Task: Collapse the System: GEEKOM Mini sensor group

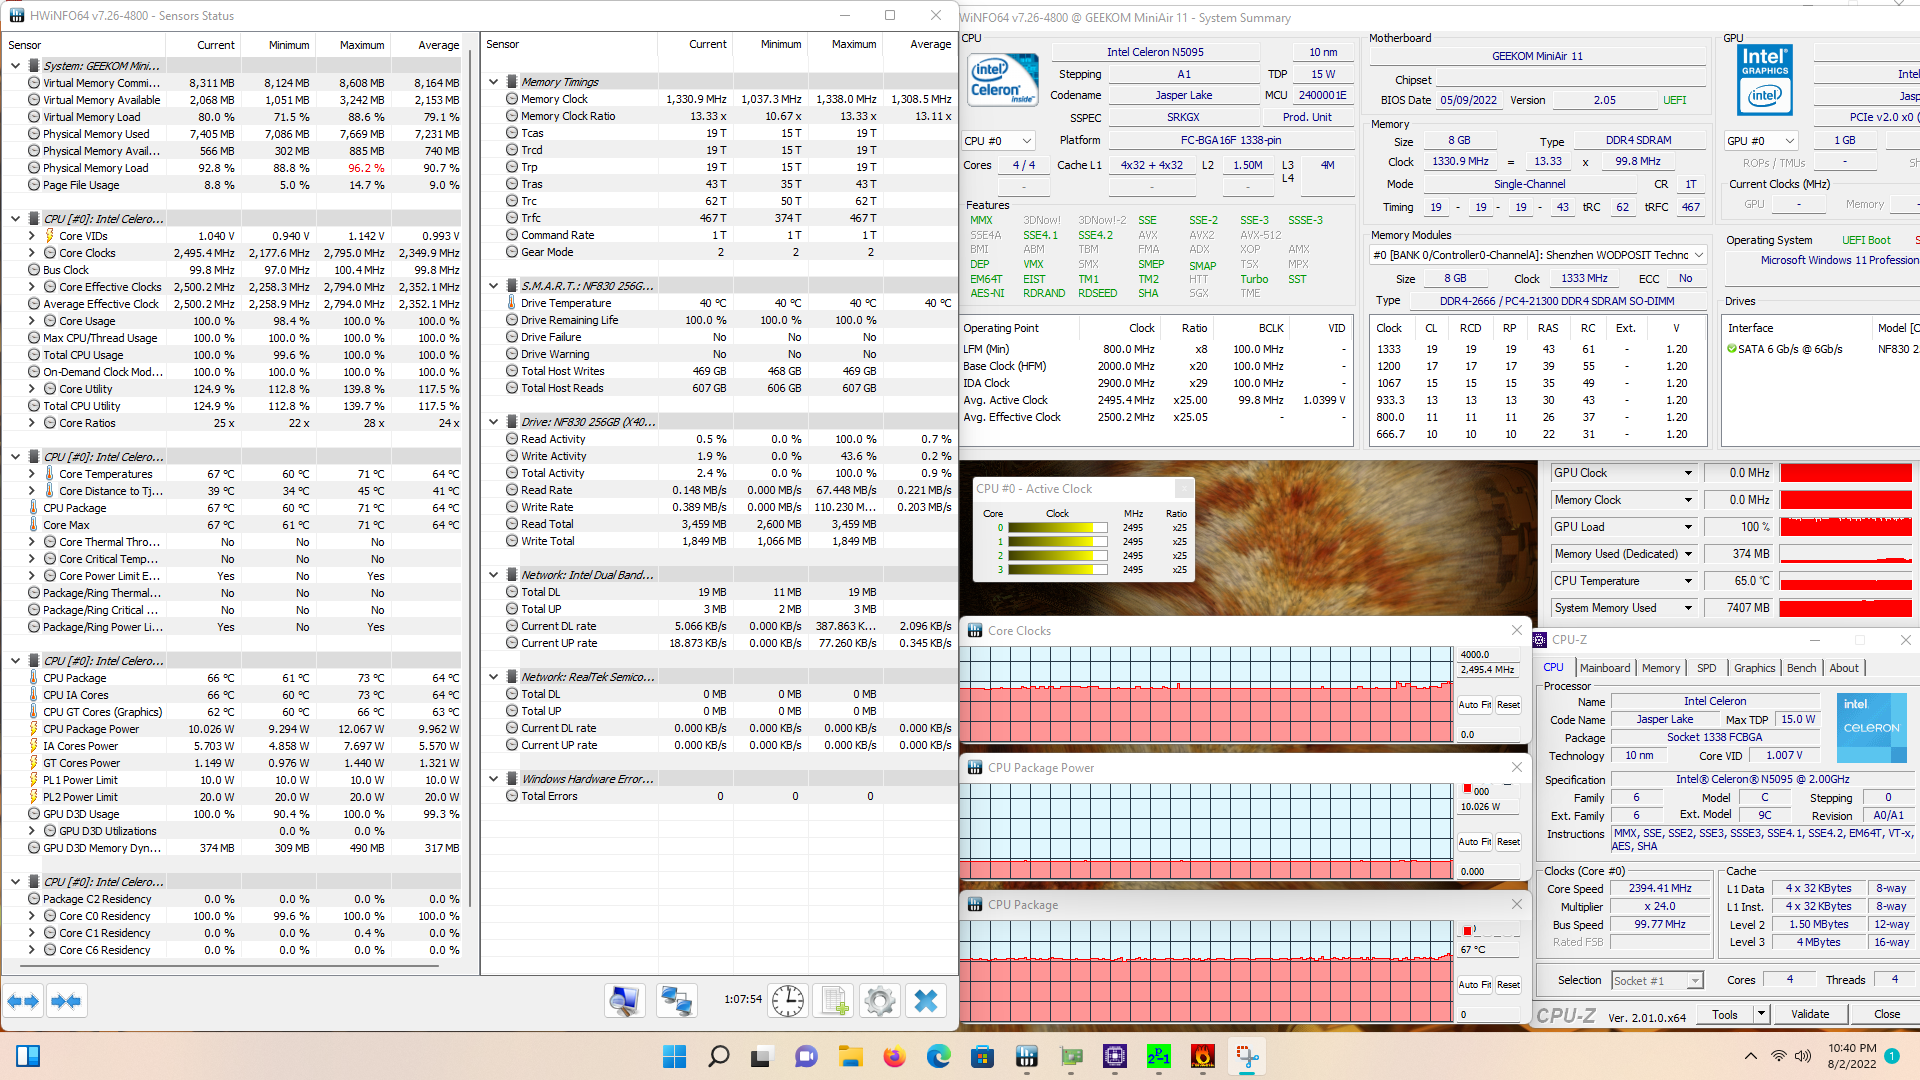Action: [15, 66]
